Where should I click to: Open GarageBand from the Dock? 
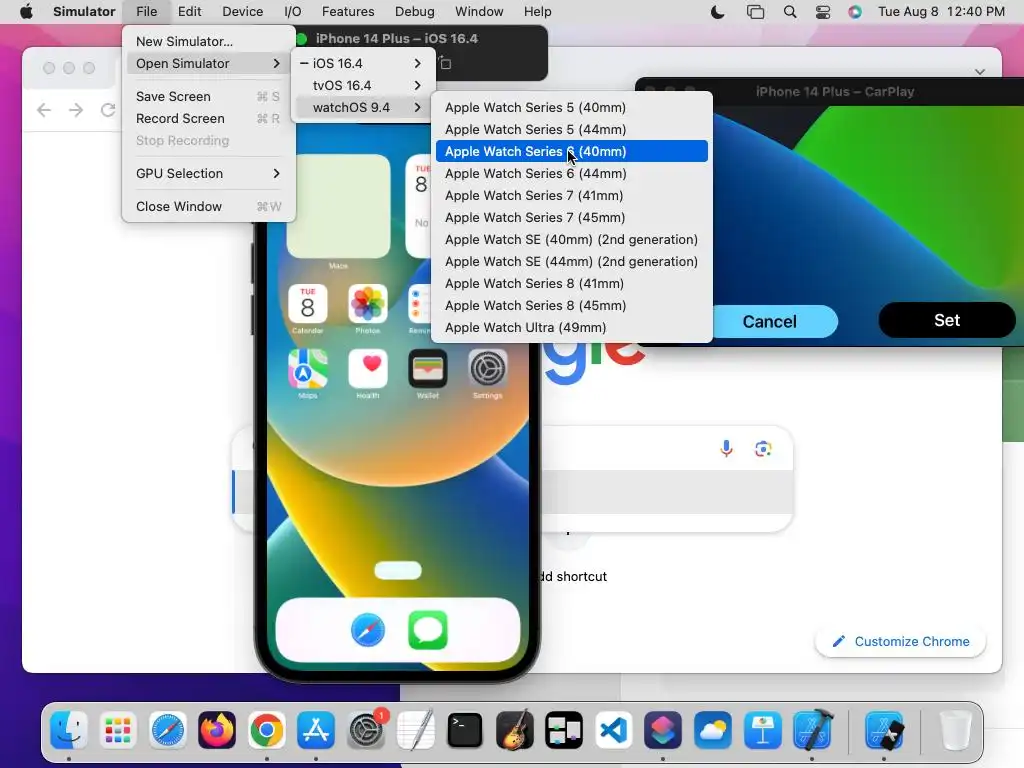click(x=515, y=729)
